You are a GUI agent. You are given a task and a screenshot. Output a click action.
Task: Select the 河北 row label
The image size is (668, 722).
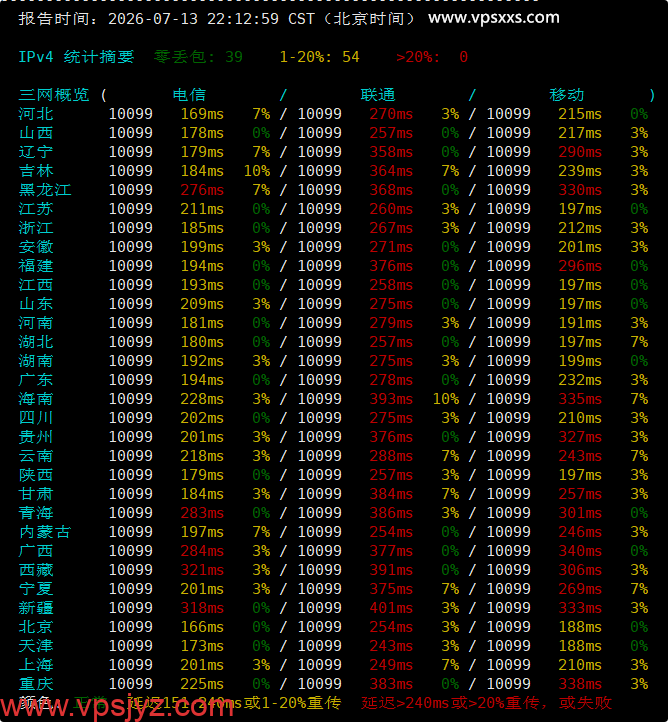click(36, 114)
